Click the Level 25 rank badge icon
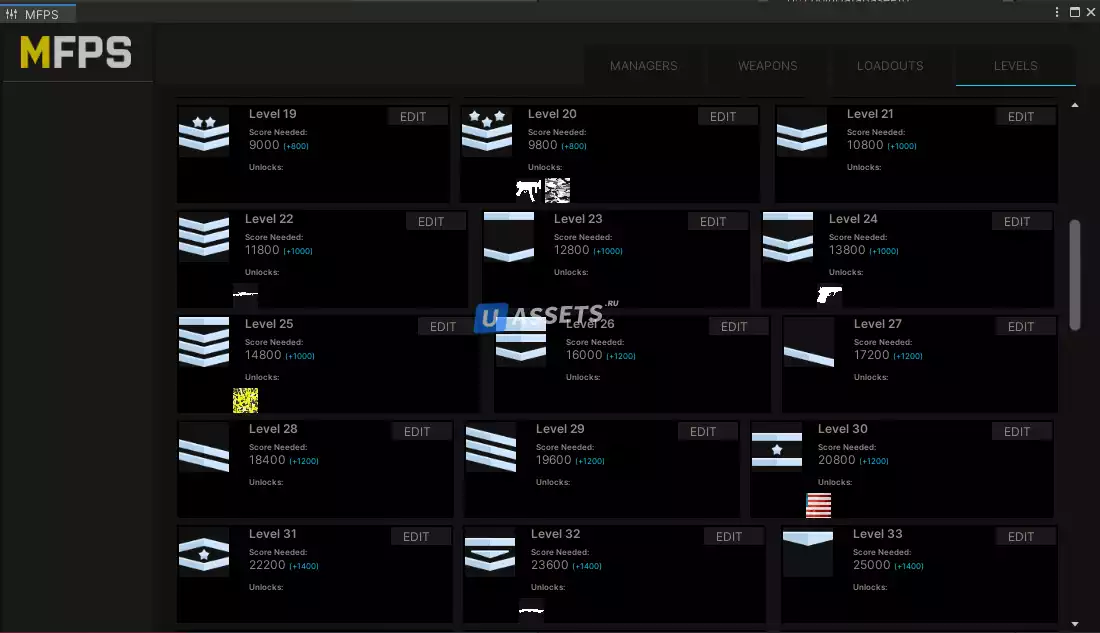This screenshot has width=1100, height=633. click(x=203, y=342)
